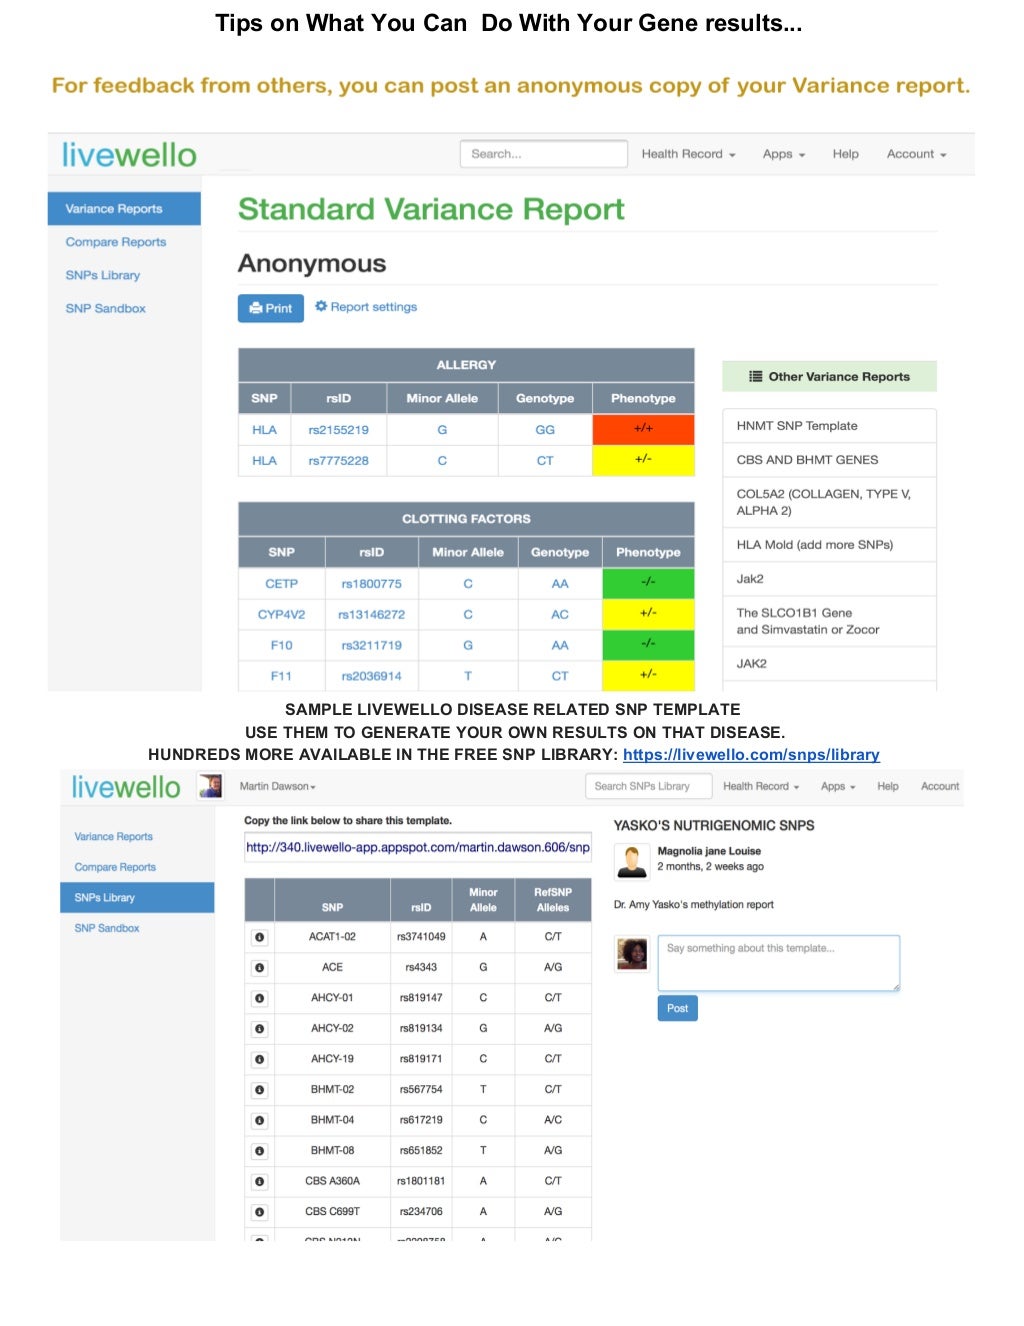Select Compare Reports in lower sidebar

(x=115, y=867)
